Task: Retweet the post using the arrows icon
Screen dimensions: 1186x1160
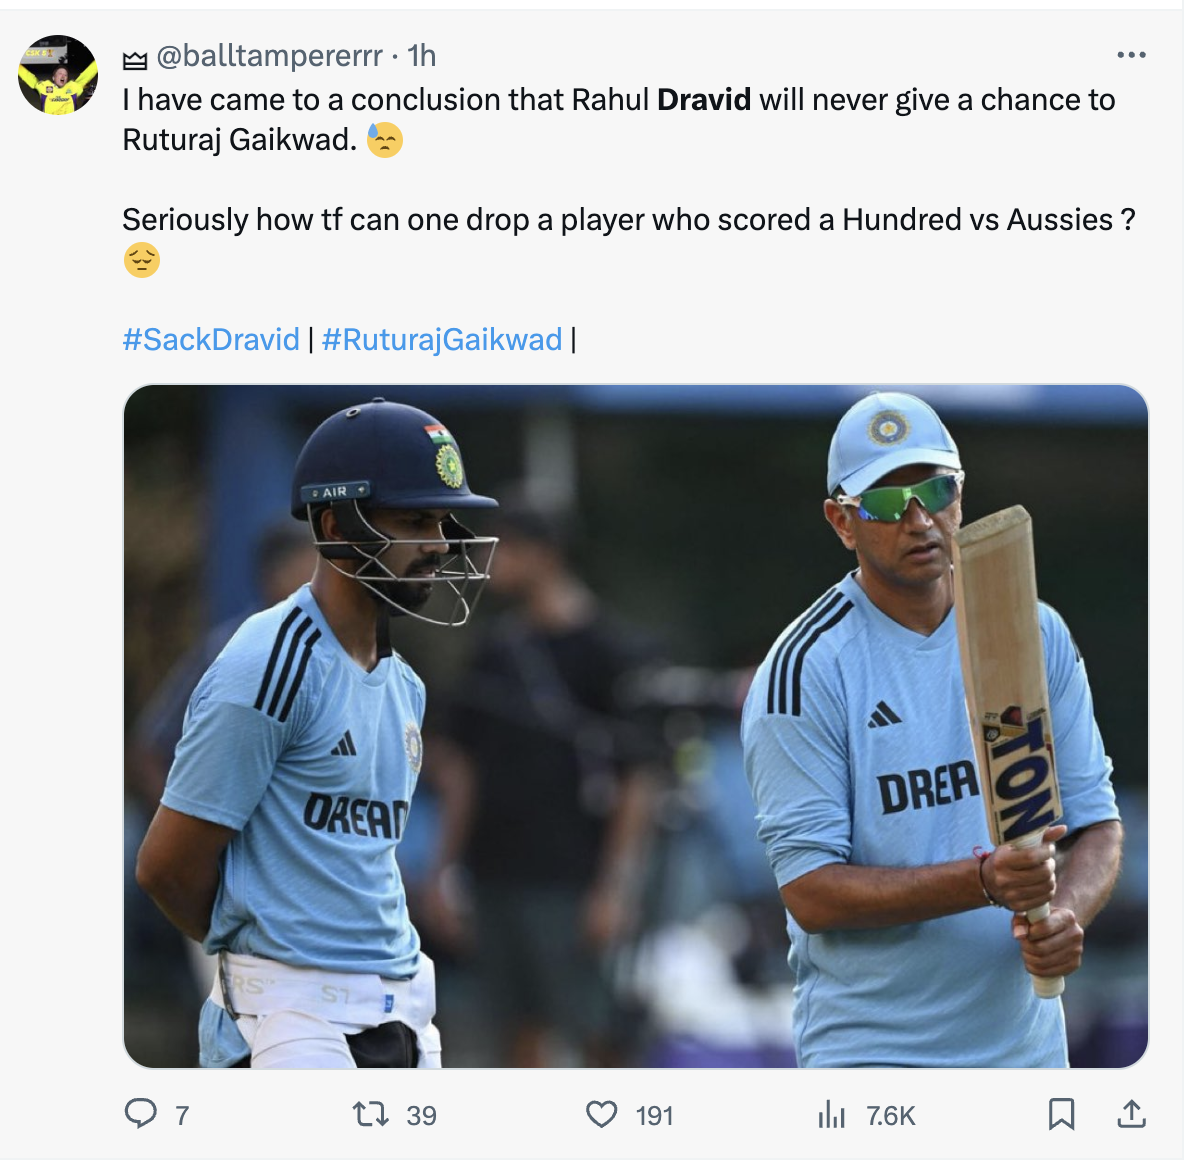Action: 371,1114
